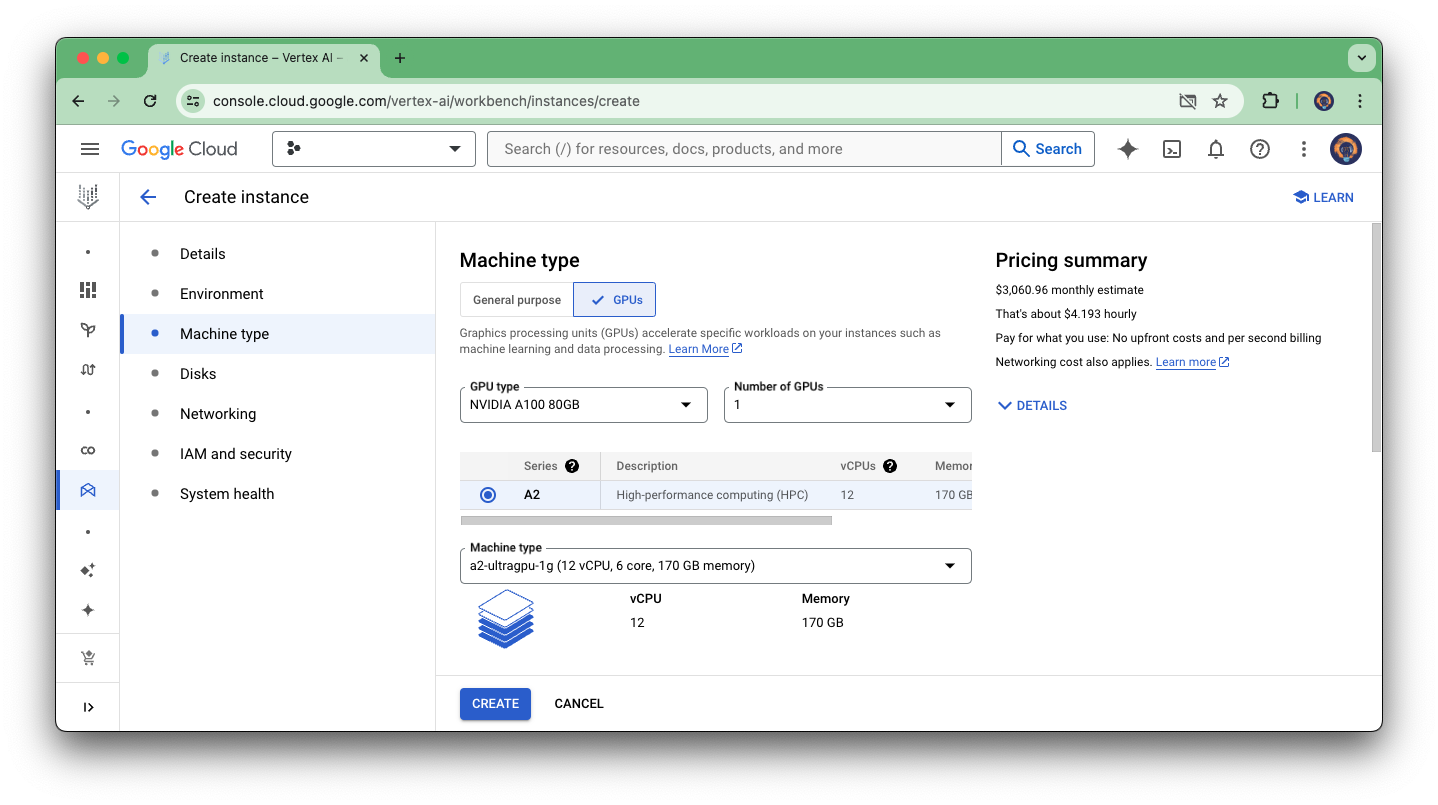This screenshot has width=1438, height=805.
Task: Activate Cloud Shell terminal
Action: pyautogui.click(x=1171, y=148)
